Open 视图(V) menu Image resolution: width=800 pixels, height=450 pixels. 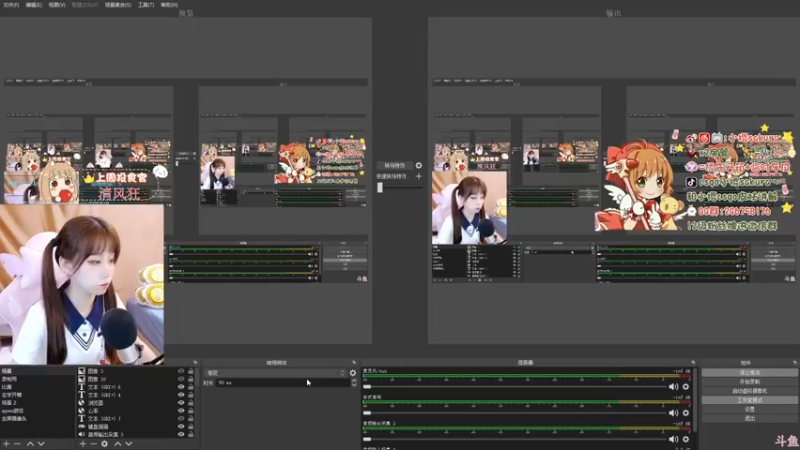tap(57, 5)
